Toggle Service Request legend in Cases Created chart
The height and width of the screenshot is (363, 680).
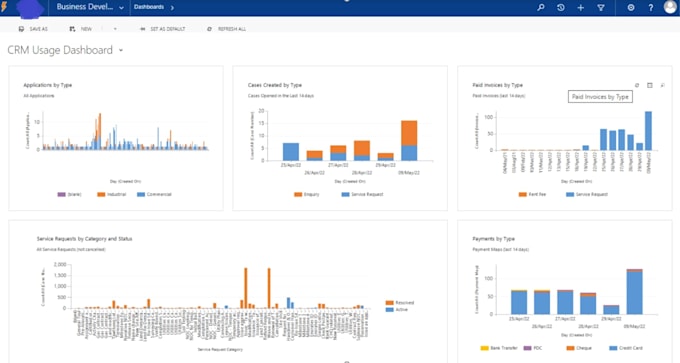[x=363, y=194]
